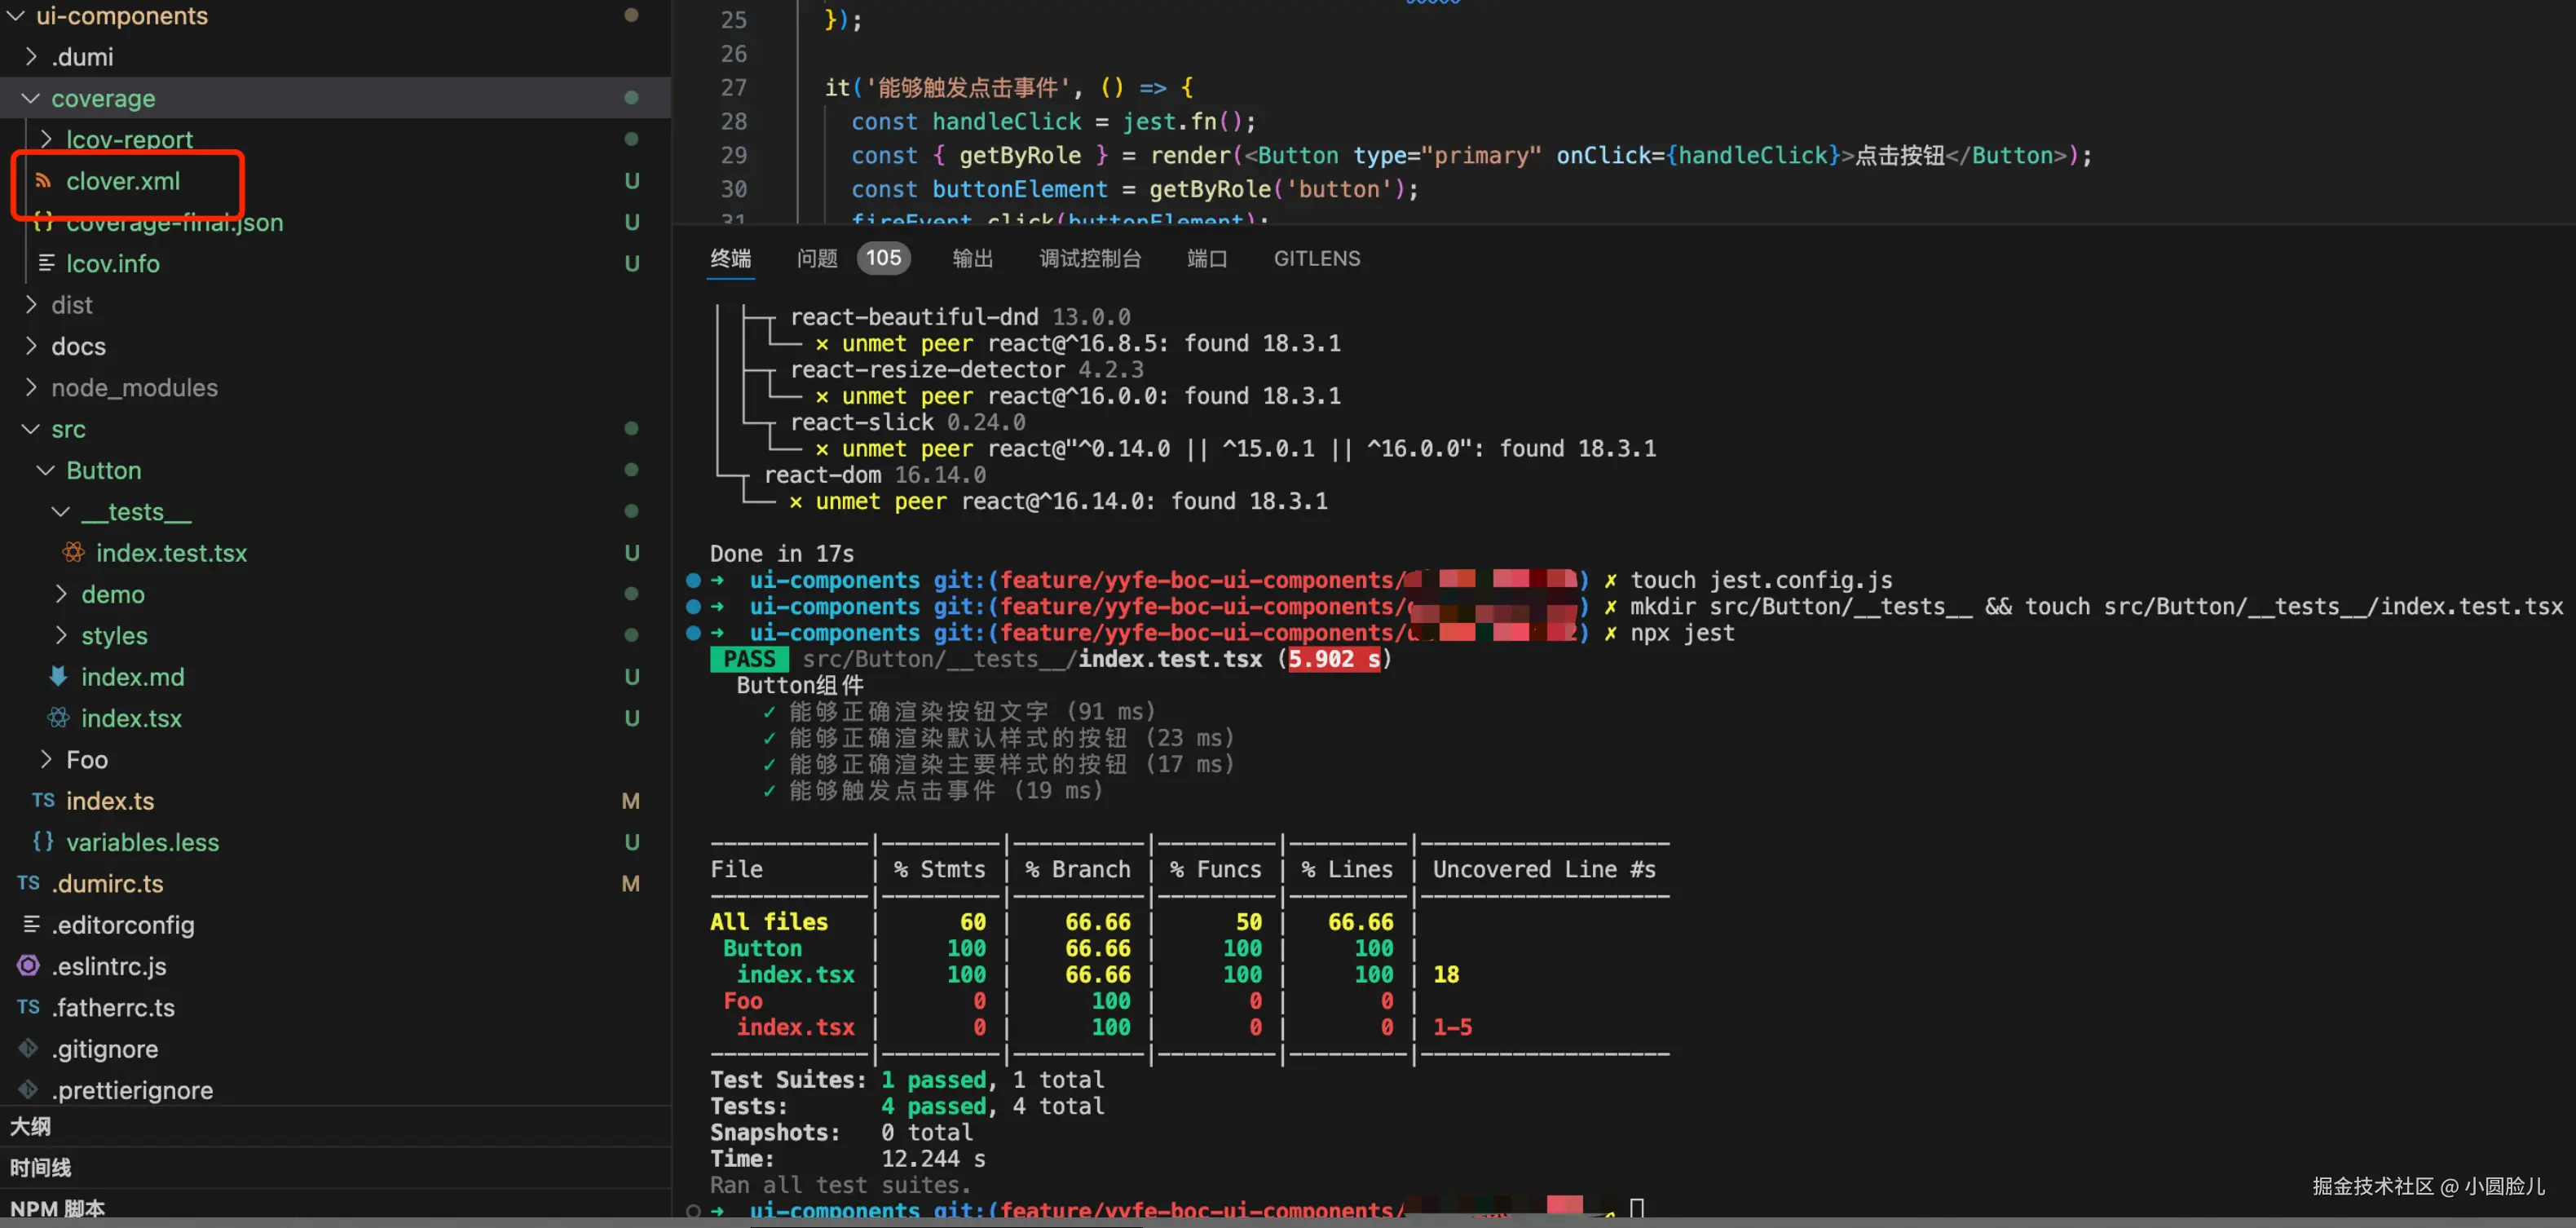Click the TS icon beside .dumirc.ts
The width and height of the screenshot is (2576, 1228).
(28, 883)
